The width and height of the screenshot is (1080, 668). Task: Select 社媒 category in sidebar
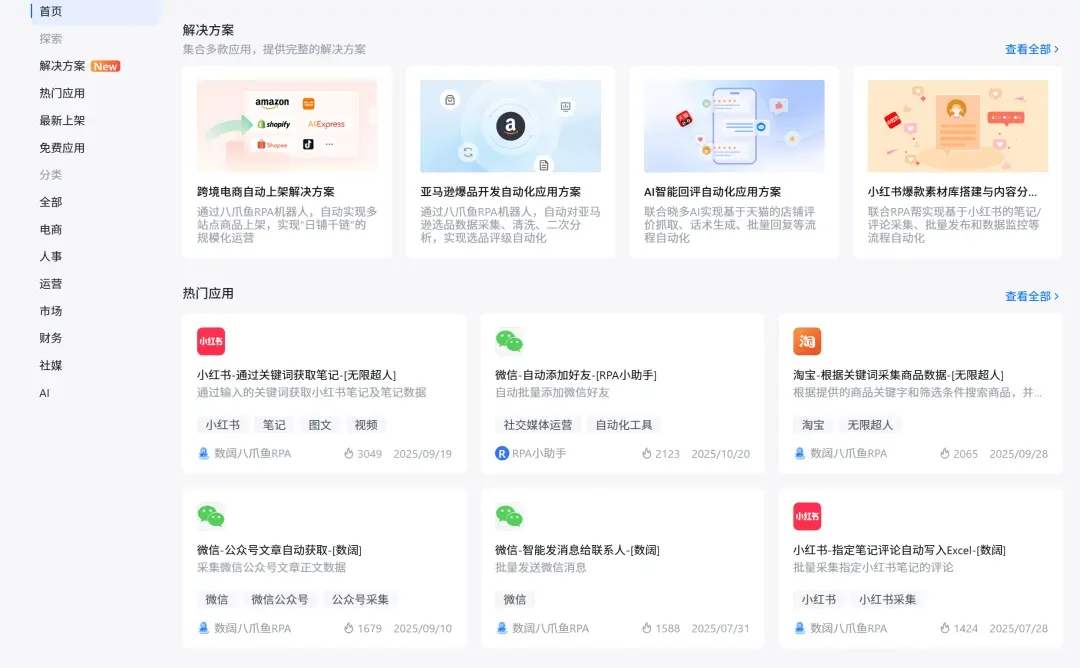(x=50, y=365)
